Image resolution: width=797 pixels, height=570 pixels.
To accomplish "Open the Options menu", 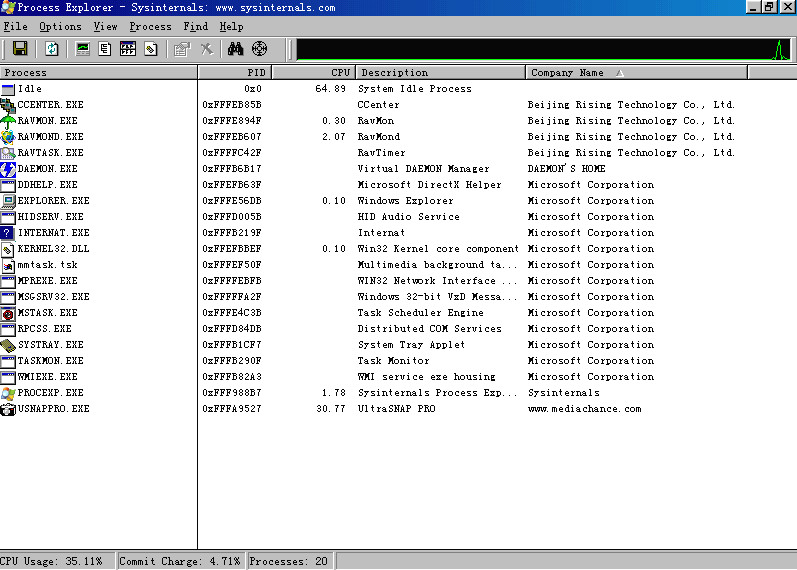I will (x=60, y=26).
